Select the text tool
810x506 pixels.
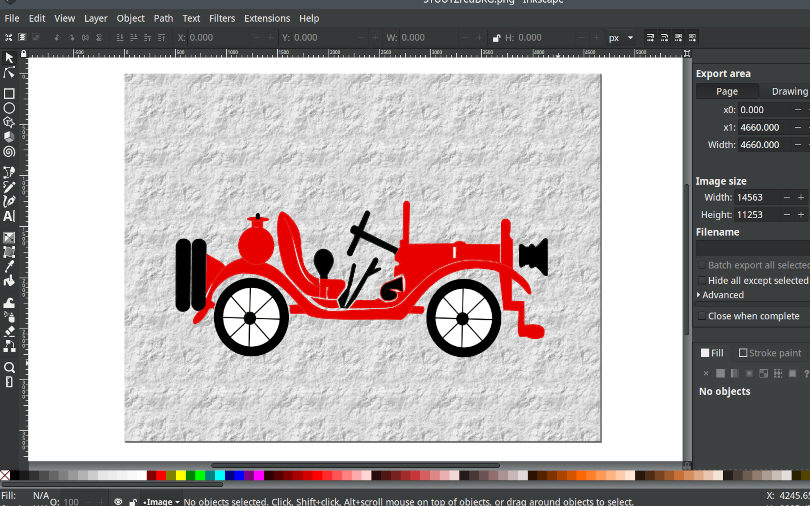click(9, 216)
